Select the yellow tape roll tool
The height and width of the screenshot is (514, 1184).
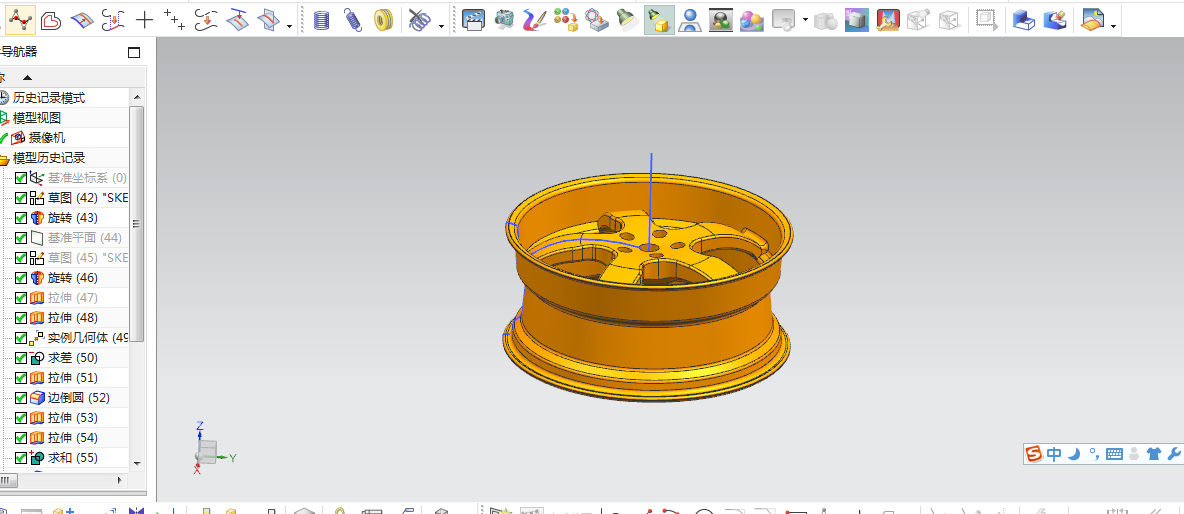384,20
